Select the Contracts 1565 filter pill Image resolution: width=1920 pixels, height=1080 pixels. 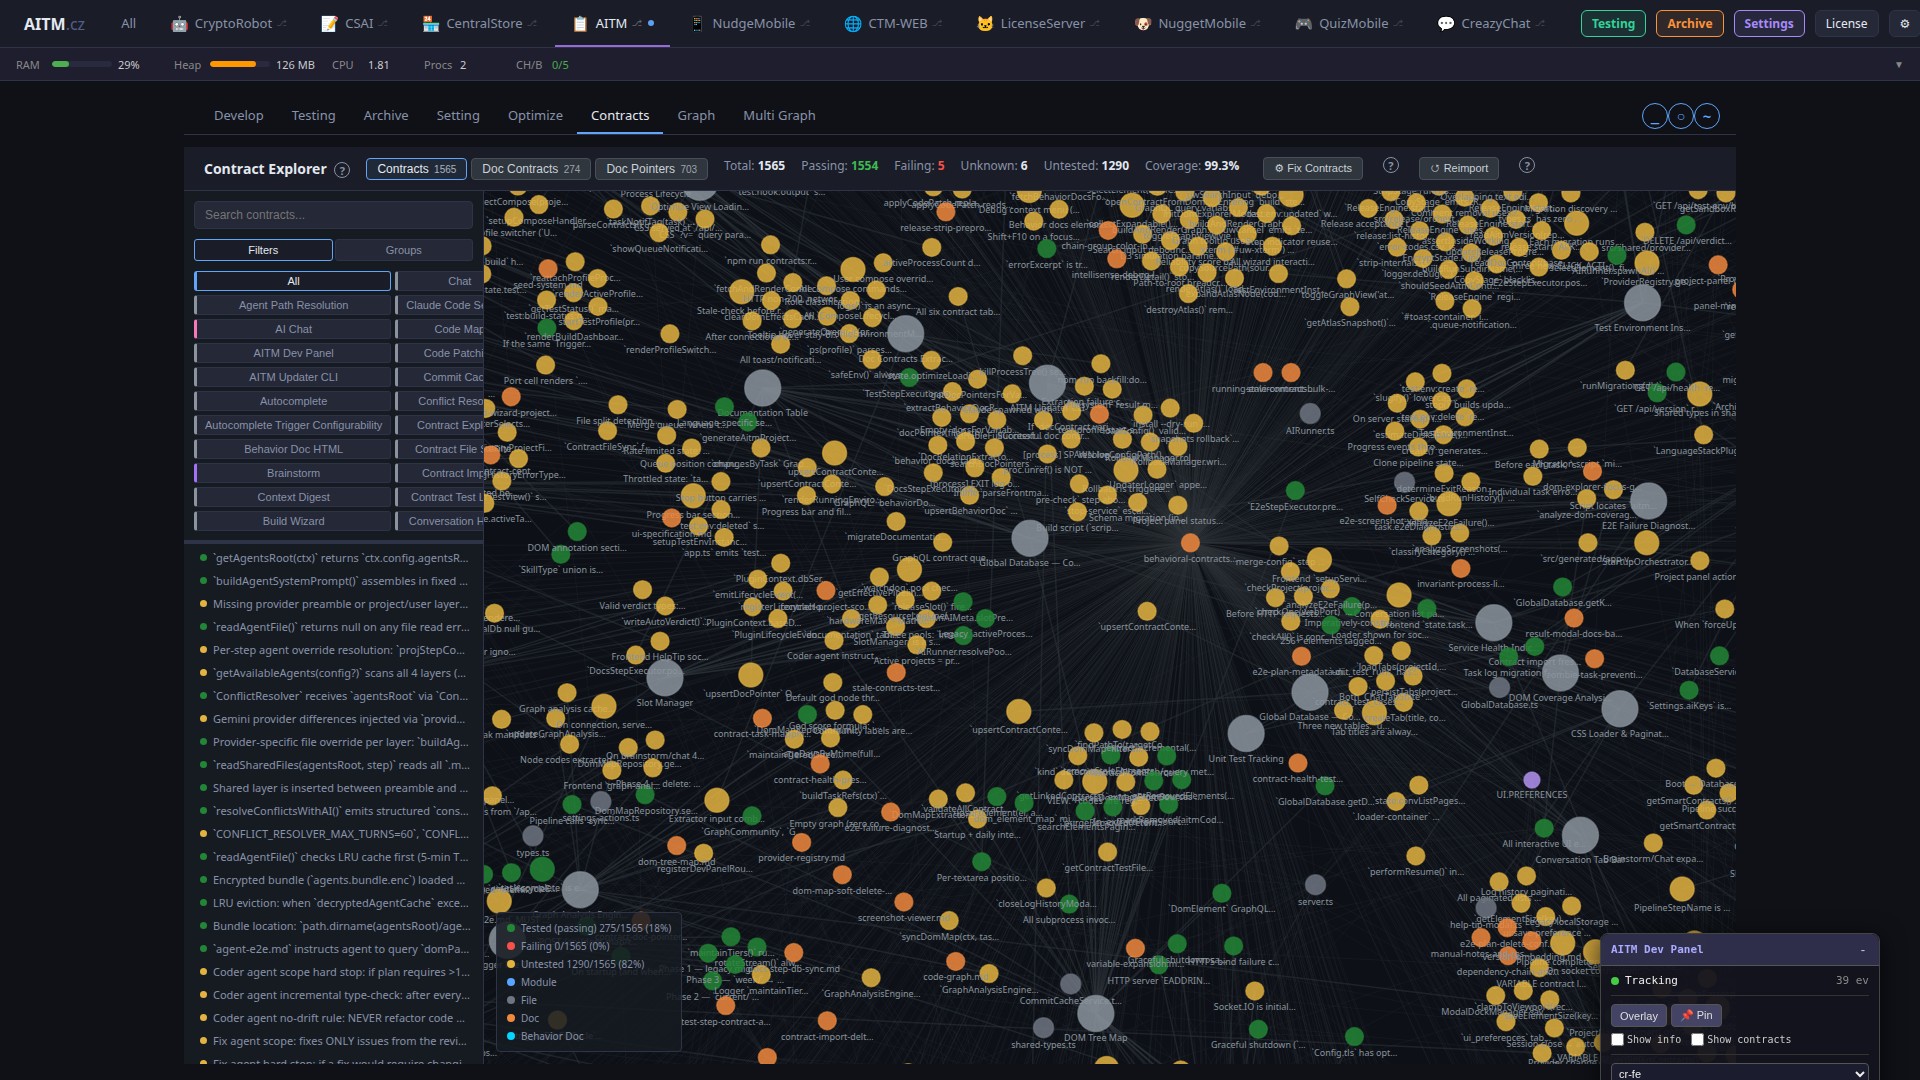click(x=416, y=169)
